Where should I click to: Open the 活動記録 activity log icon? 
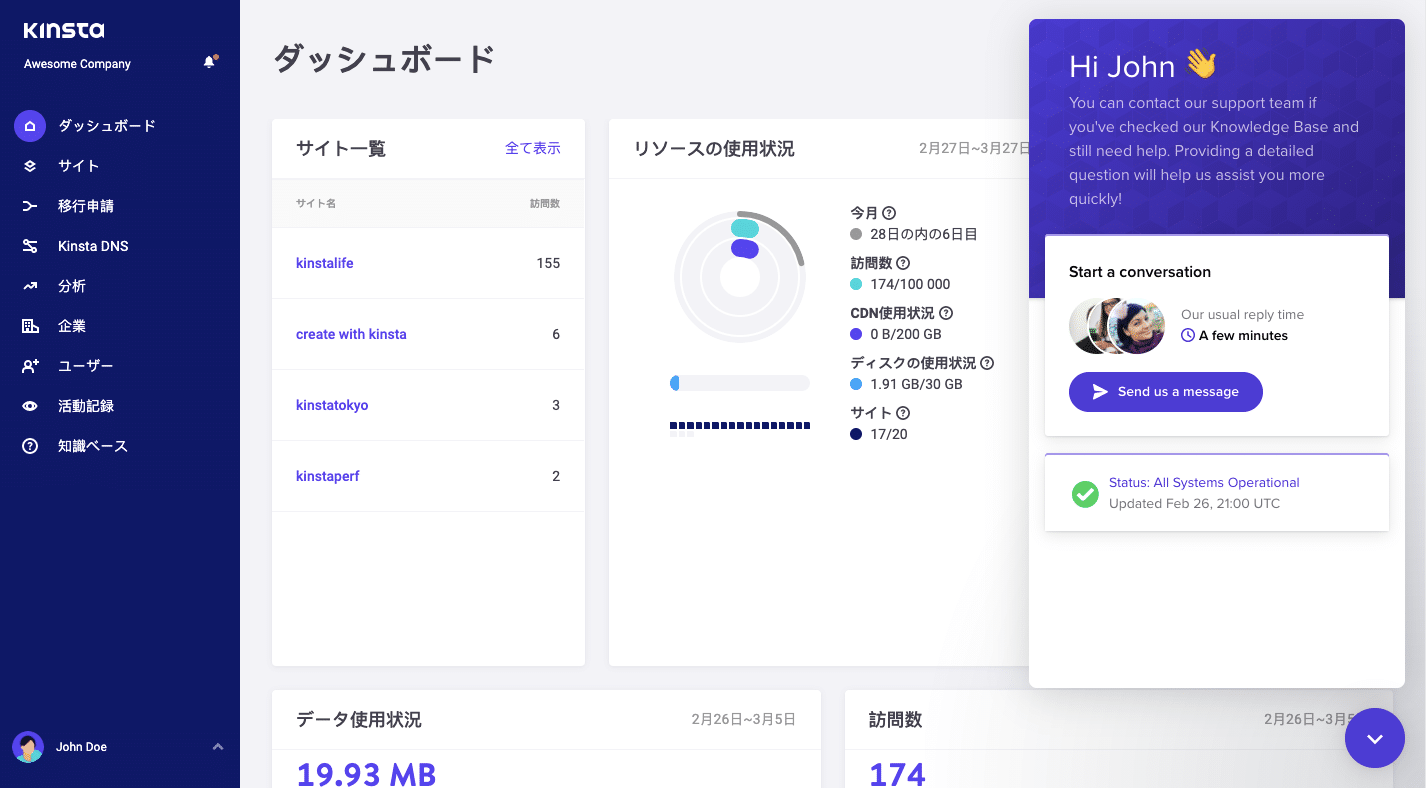tap(30, 405)
